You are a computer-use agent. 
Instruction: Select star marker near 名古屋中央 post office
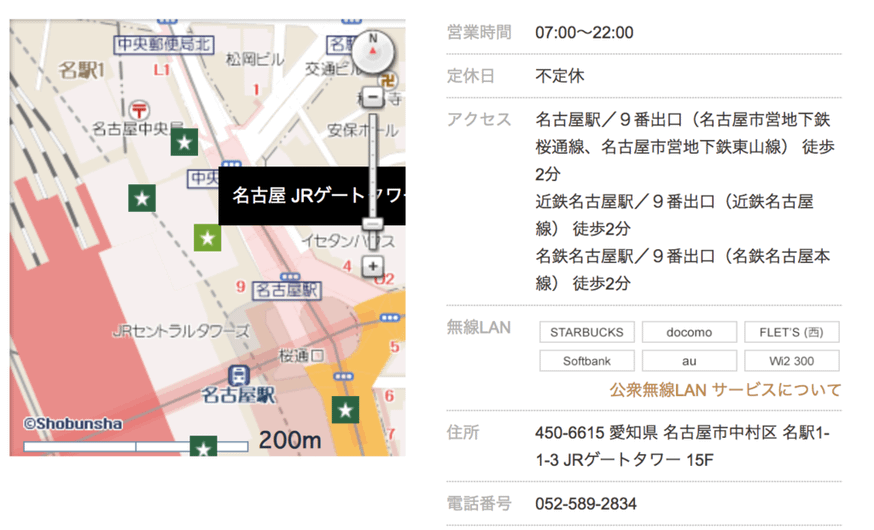[x=184, y=142]
